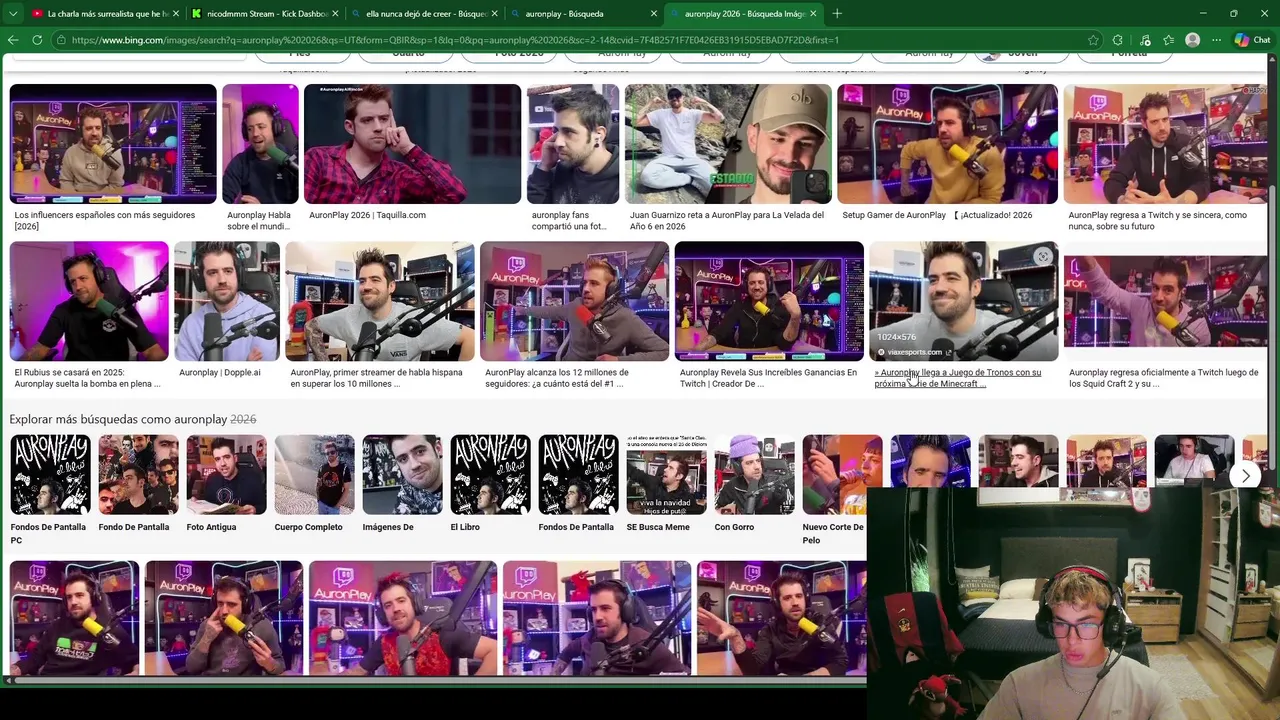Open 'Auronplay | Dopple.ai' image result
The image size is (1280, 720).
[227, 301]
